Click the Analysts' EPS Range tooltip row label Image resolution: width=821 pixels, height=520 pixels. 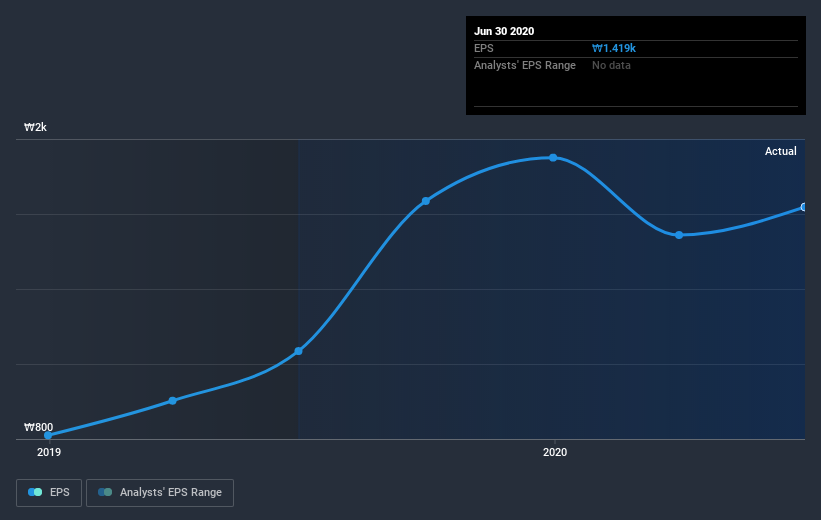click(x=525, y=65)
